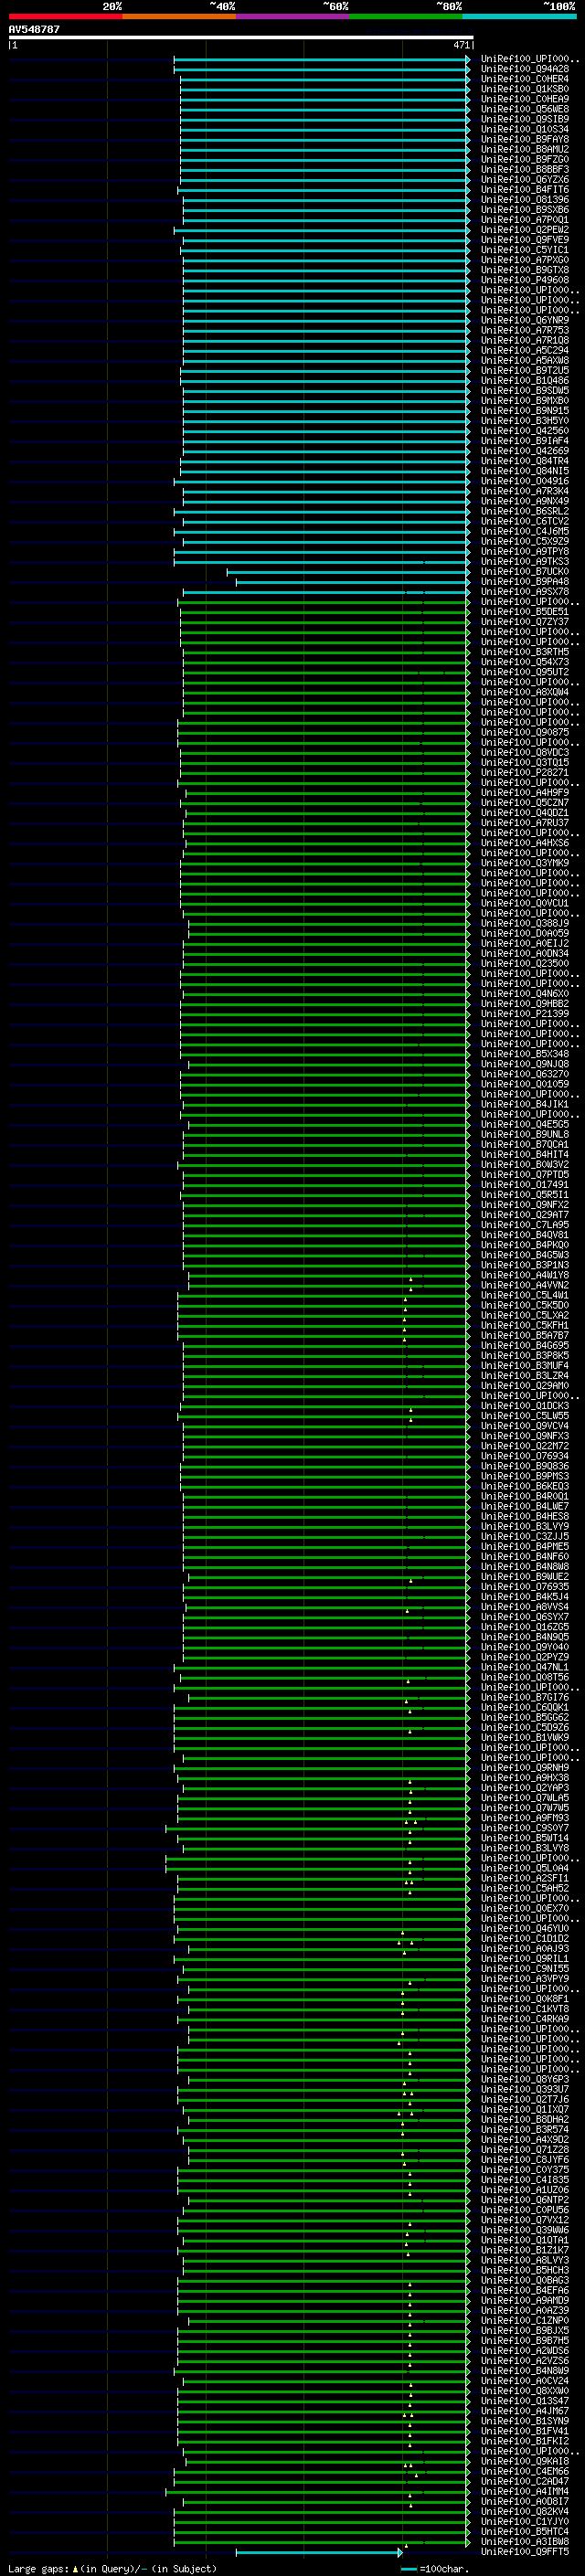585x2576 pixels.
Task: Select the UniRef100_O04916 label
Action: pyautogui.click(x=525, y=481)
